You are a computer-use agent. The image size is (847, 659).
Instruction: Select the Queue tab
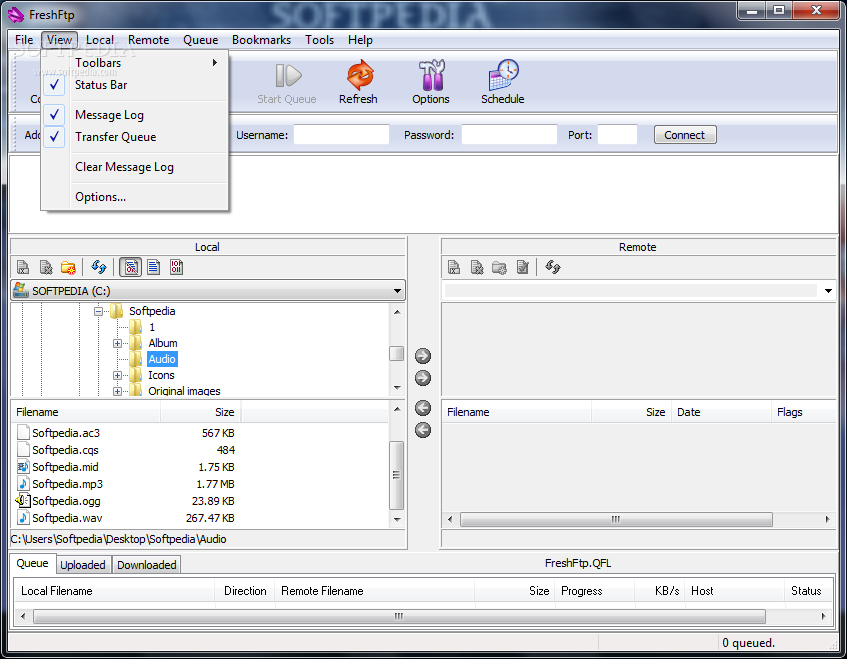(32, 563)
